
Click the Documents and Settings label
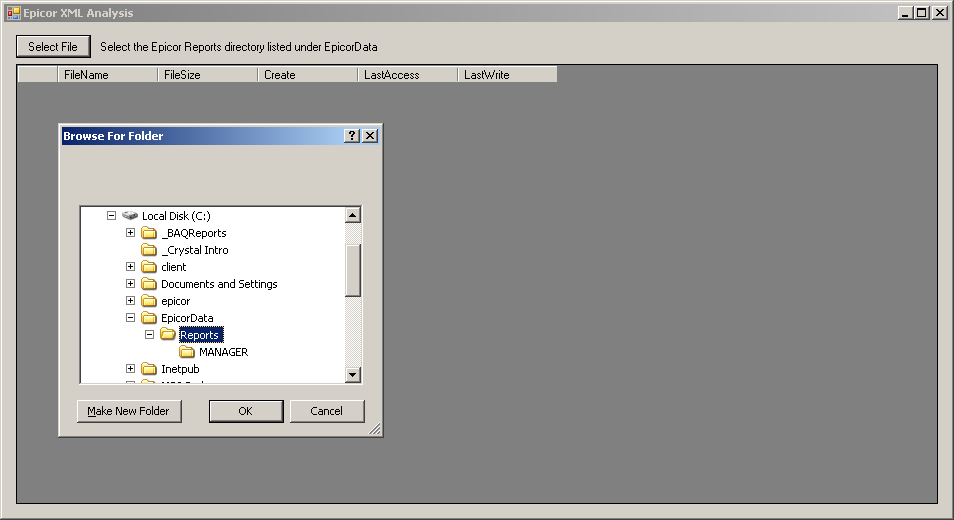coord(219,284)
